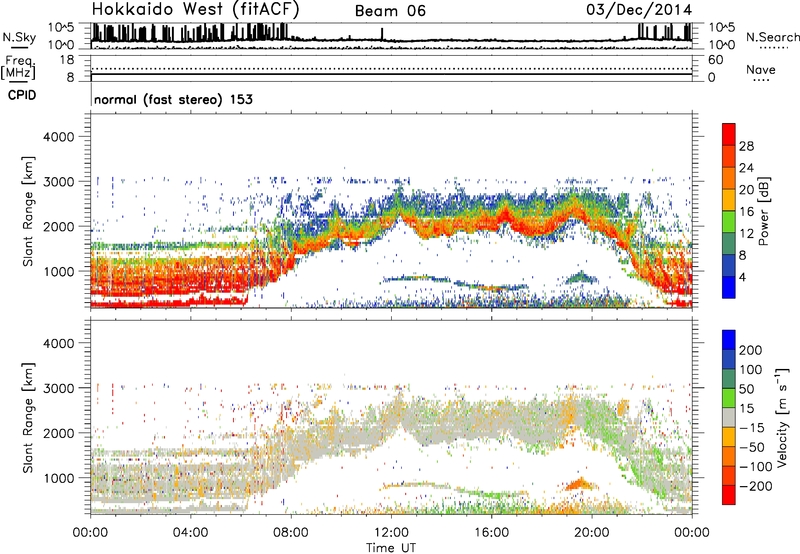The height and width of the screenshot is (554, 800).
Task: Click the blue bottom segment of the power colorbar
Action: pos(729,287)
